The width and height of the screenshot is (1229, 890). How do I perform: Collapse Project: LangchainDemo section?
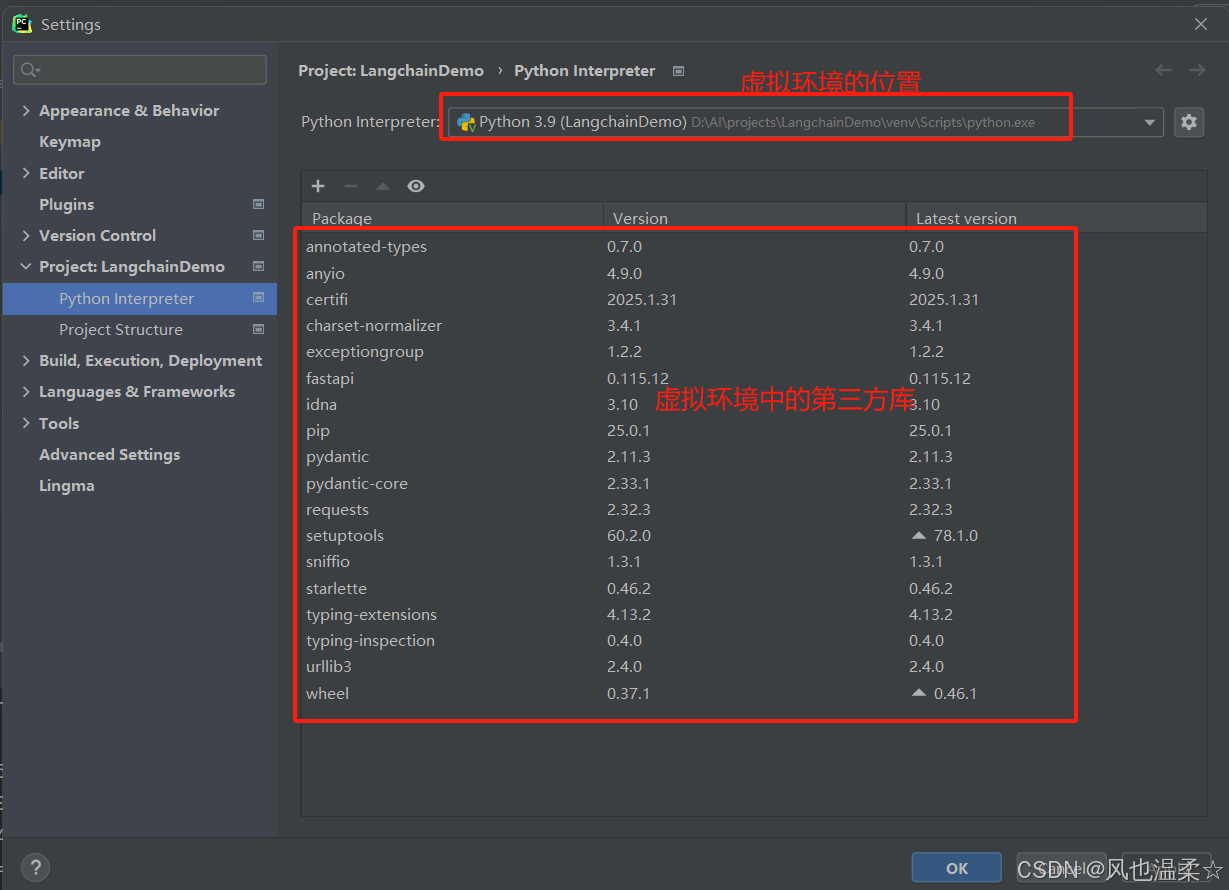pyautogui.click(x=26, y=267)
